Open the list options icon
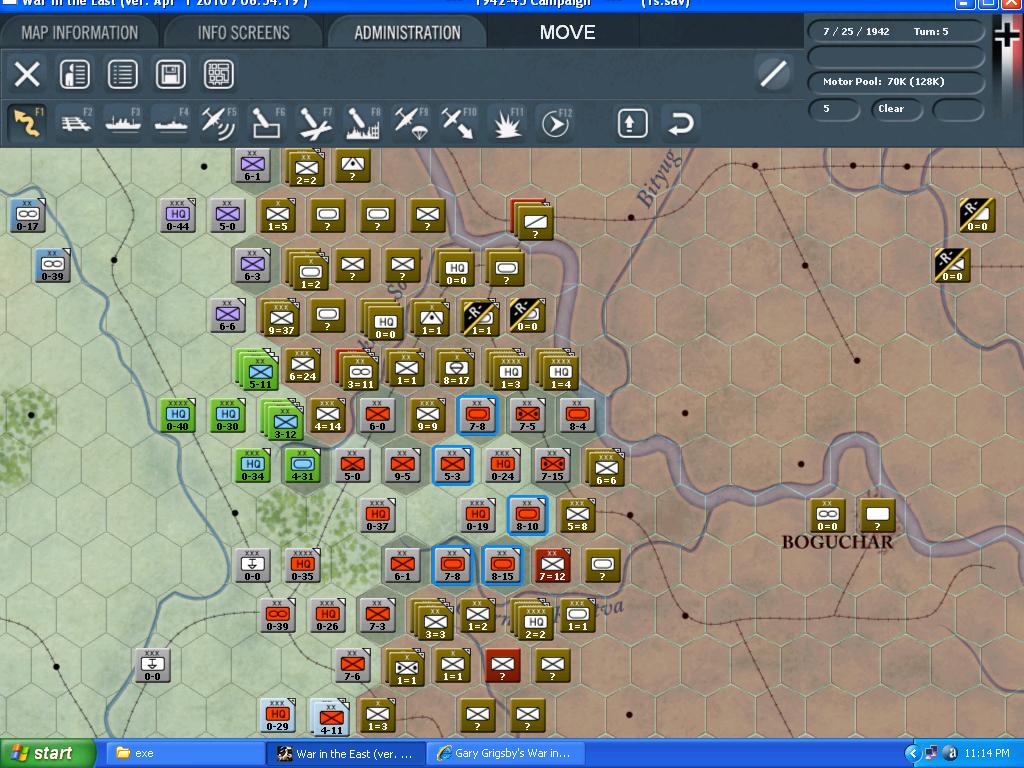Viewport: 1024px width, 768px height. (x=123, y=74)
